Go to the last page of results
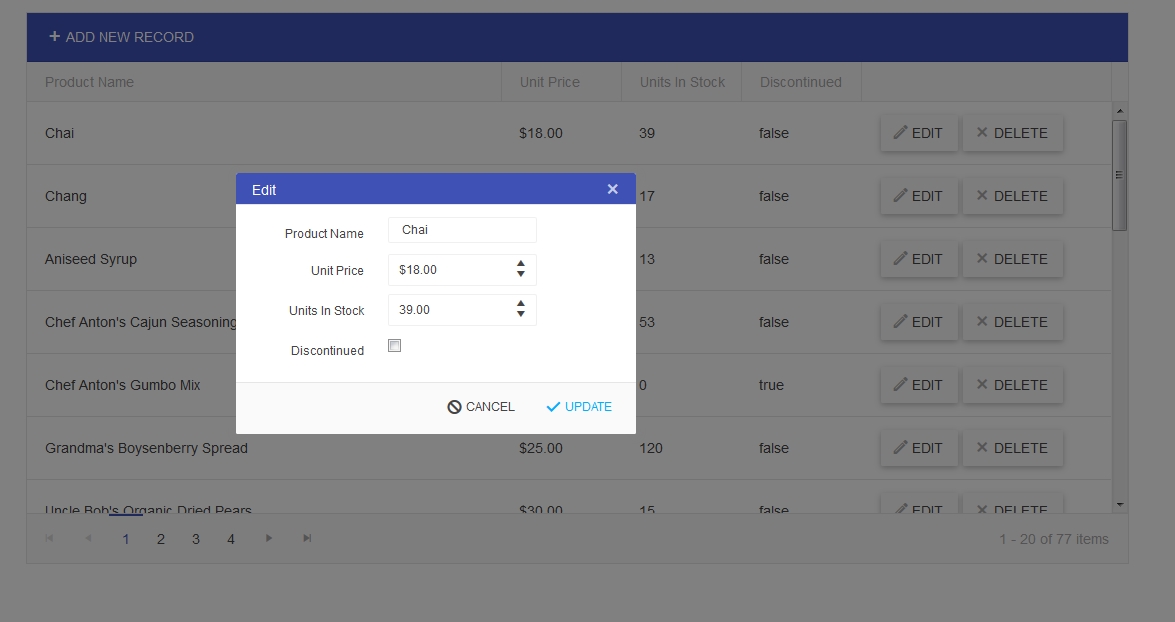 307,539
